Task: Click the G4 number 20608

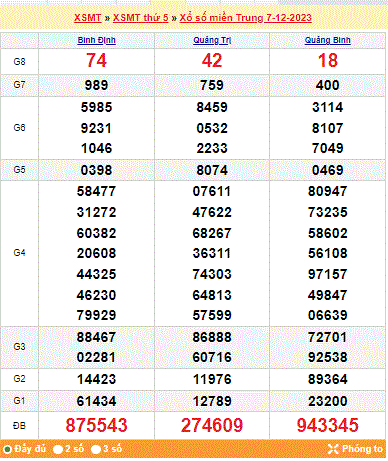Action: (x=96, y=253)
